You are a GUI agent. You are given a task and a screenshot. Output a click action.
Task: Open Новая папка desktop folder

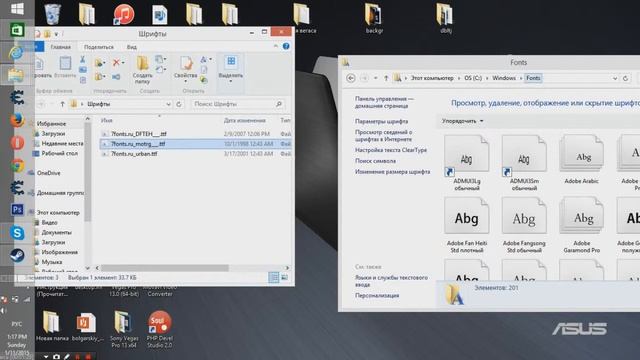coord(52,326)
